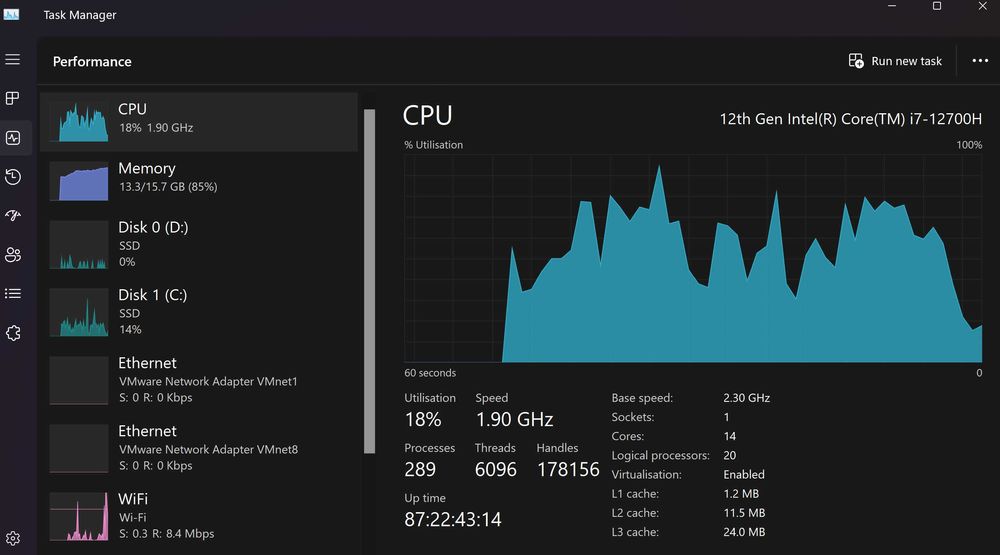Image resolution: width=1000 pixels, height=555 pixels.
Task: Click the WiFi mini graph thumbnail
Action: point(79,516)
